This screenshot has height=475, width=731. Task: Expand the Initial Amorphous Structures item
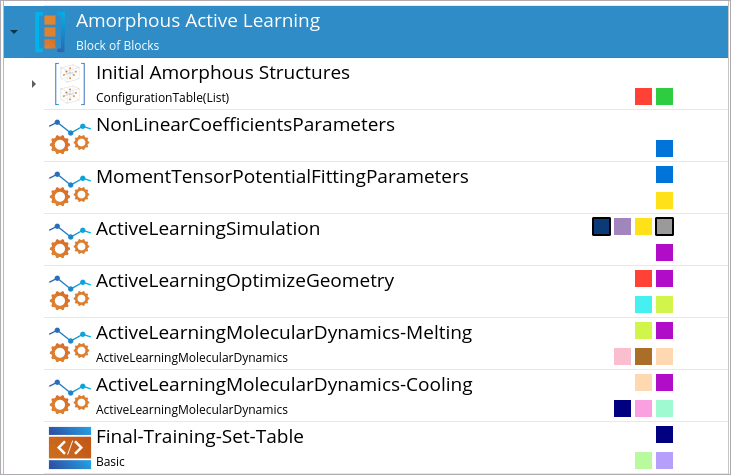(34, 84)
